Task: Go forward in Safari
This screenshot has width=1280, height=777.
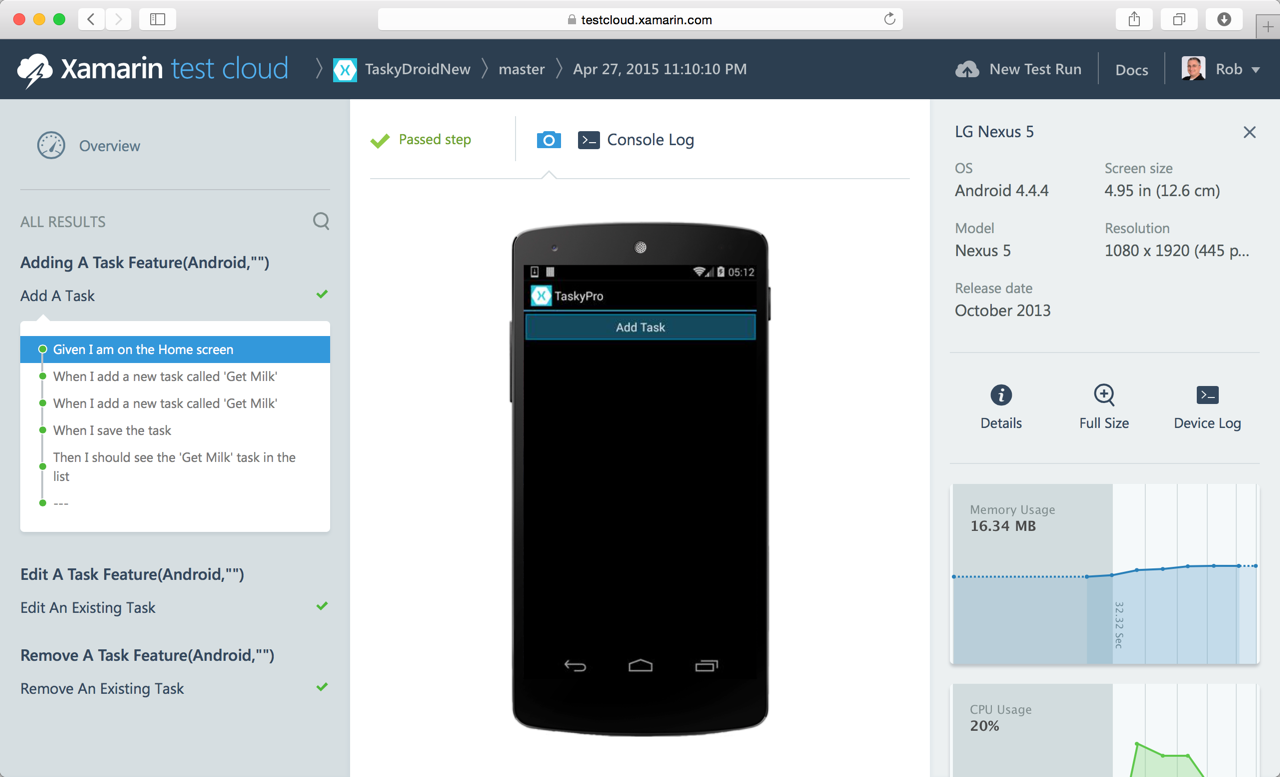Action: coord(118,19)
